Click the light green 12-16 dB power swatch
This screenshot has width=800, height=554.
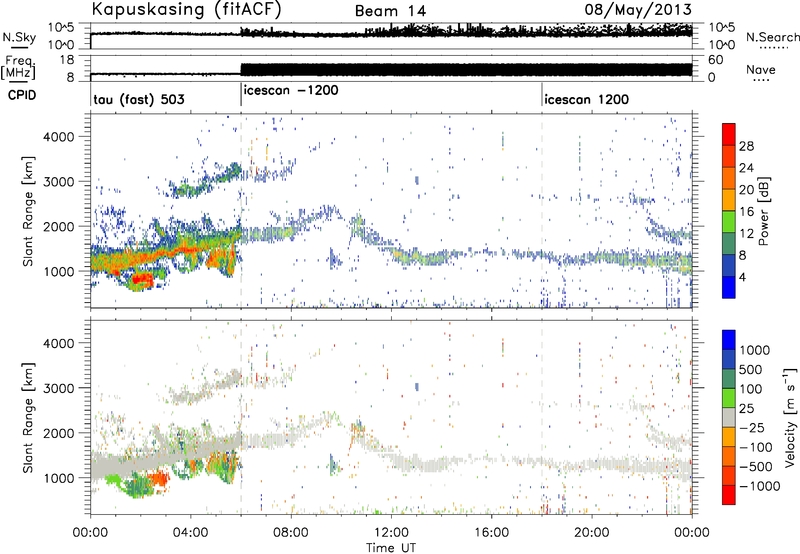729,222
